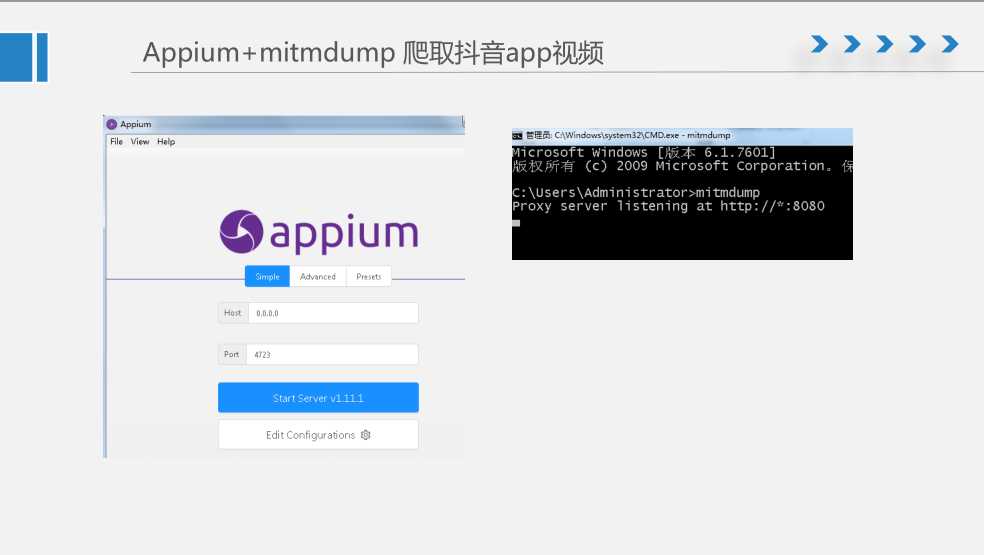Screen dimensions: 984x555
Task: Click the gear icon on Edit Configurations
Action: tap(366, 434)
